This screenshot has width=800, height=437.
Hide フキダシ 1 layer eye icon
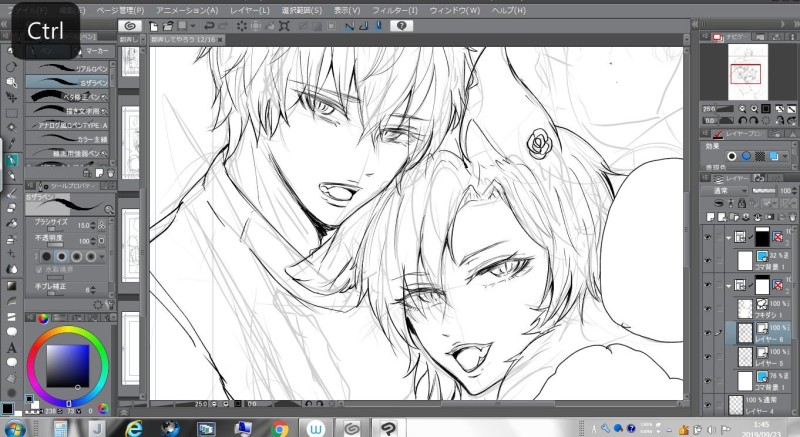[707, 309]
